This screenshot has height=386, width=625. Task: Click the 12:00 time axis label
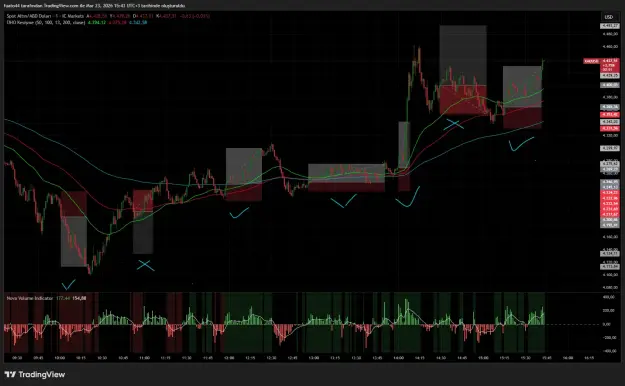(x=229, y=358)
